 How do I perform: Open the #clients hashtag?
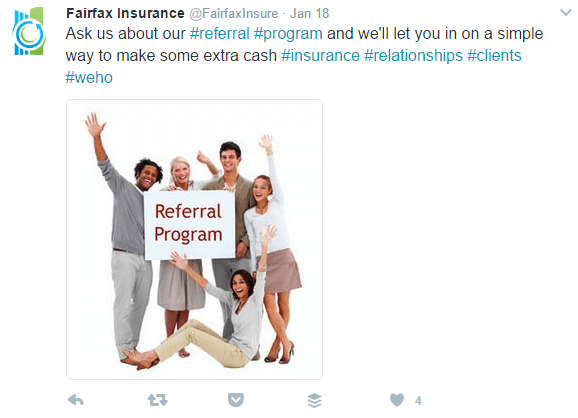[x=494, y=56]
